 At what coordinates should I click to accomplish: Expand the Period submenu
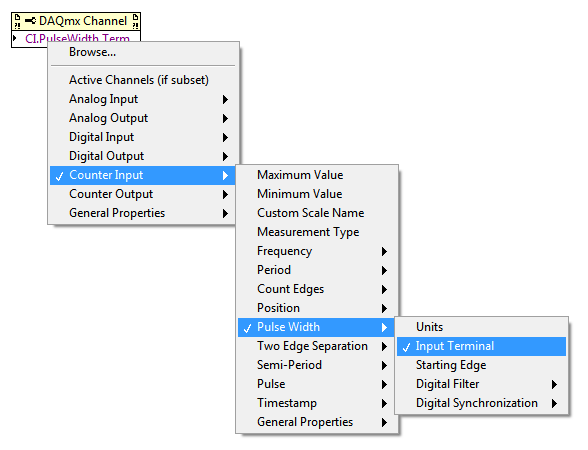pyautogui.click(x=316, y=270)
